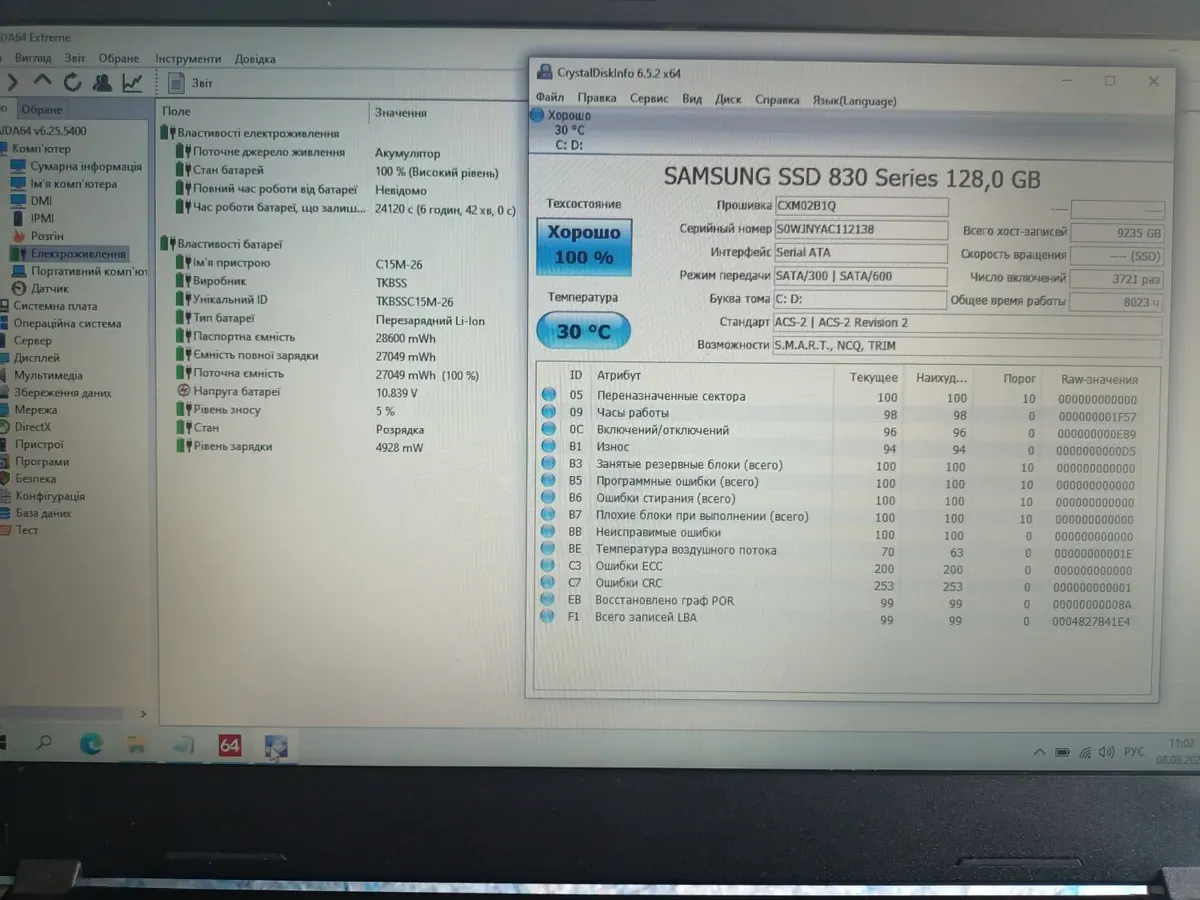Switch to the Обране tab
This screenshot has width=1200, height=900.
point(42,110)
